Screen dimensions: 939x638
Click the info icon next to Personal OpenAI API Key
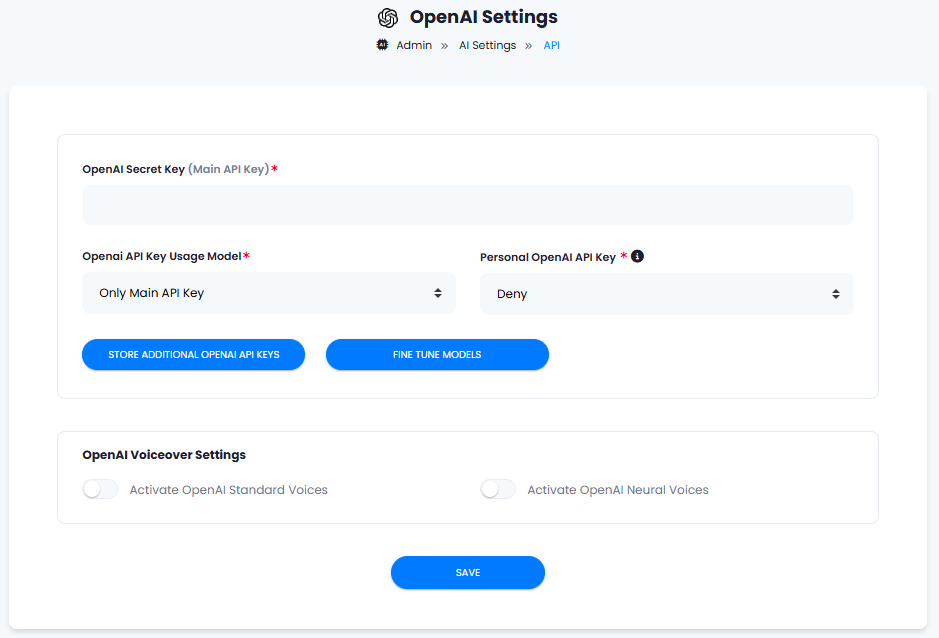pyautogui.click(x=637, y=256)
